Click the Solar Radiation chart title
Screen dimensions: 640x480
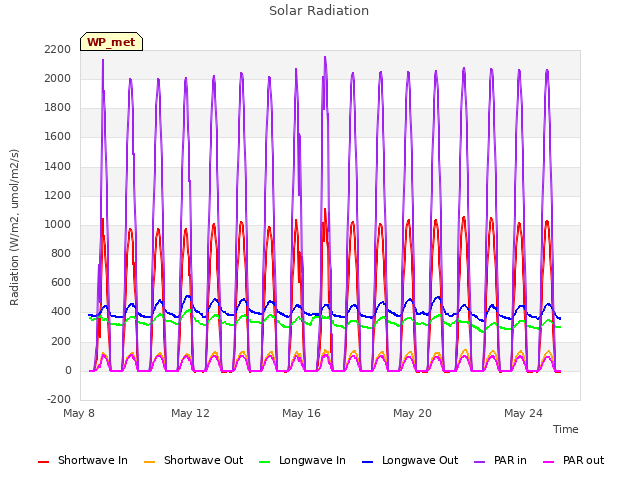319,11
